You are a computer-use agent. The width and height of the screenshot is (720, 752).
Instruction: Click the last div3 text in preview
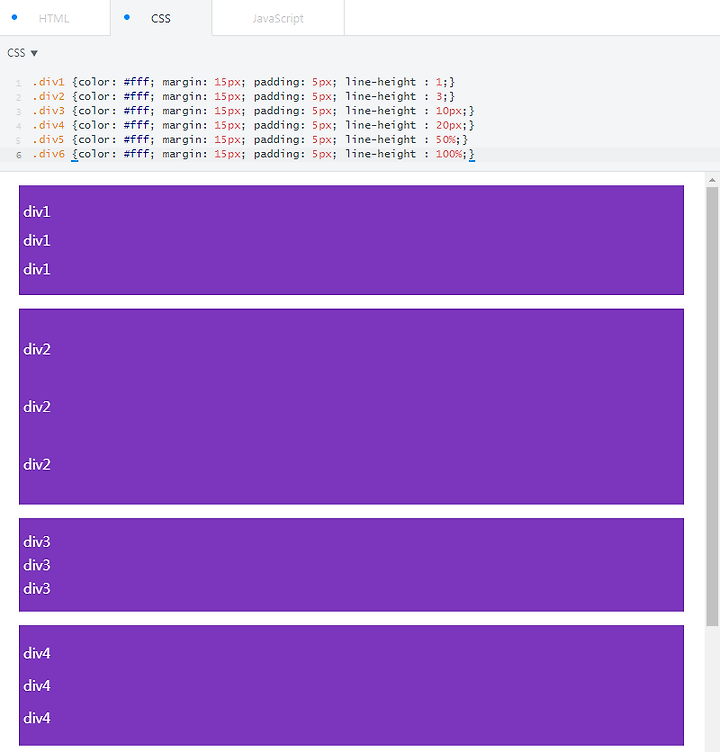(37, 588)
